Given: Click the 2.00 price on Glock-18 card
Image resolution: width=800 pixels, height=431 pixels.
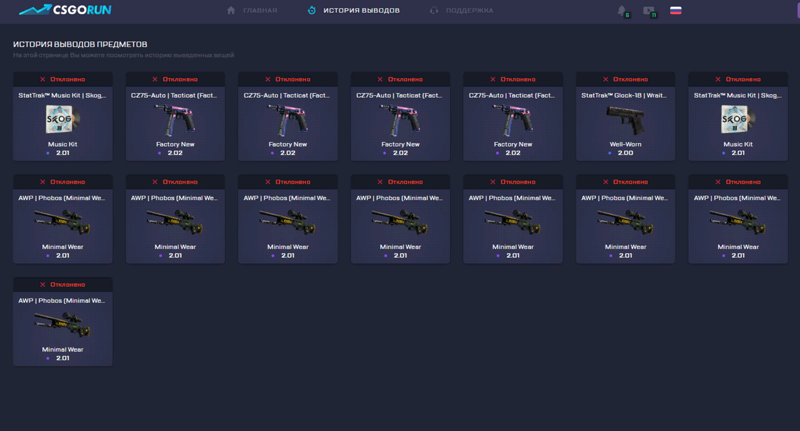Looking at the screenshot, I should point(626,153).
